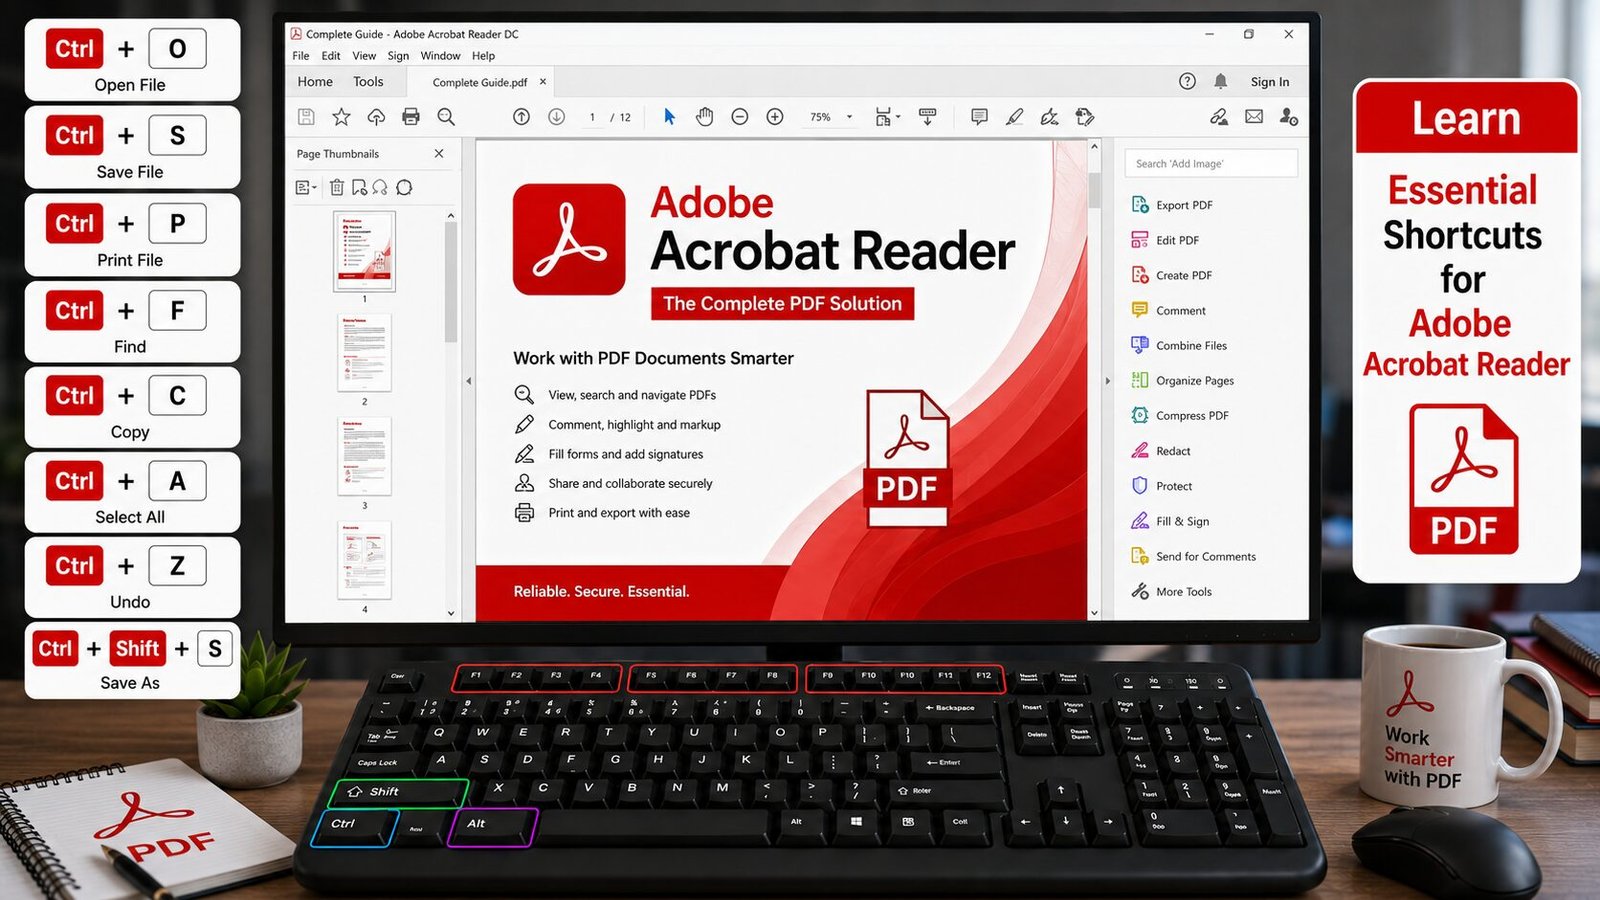Select page 1 thumbnail
The height and width of the screenshot is (900, 1600).
click(364, 251)
